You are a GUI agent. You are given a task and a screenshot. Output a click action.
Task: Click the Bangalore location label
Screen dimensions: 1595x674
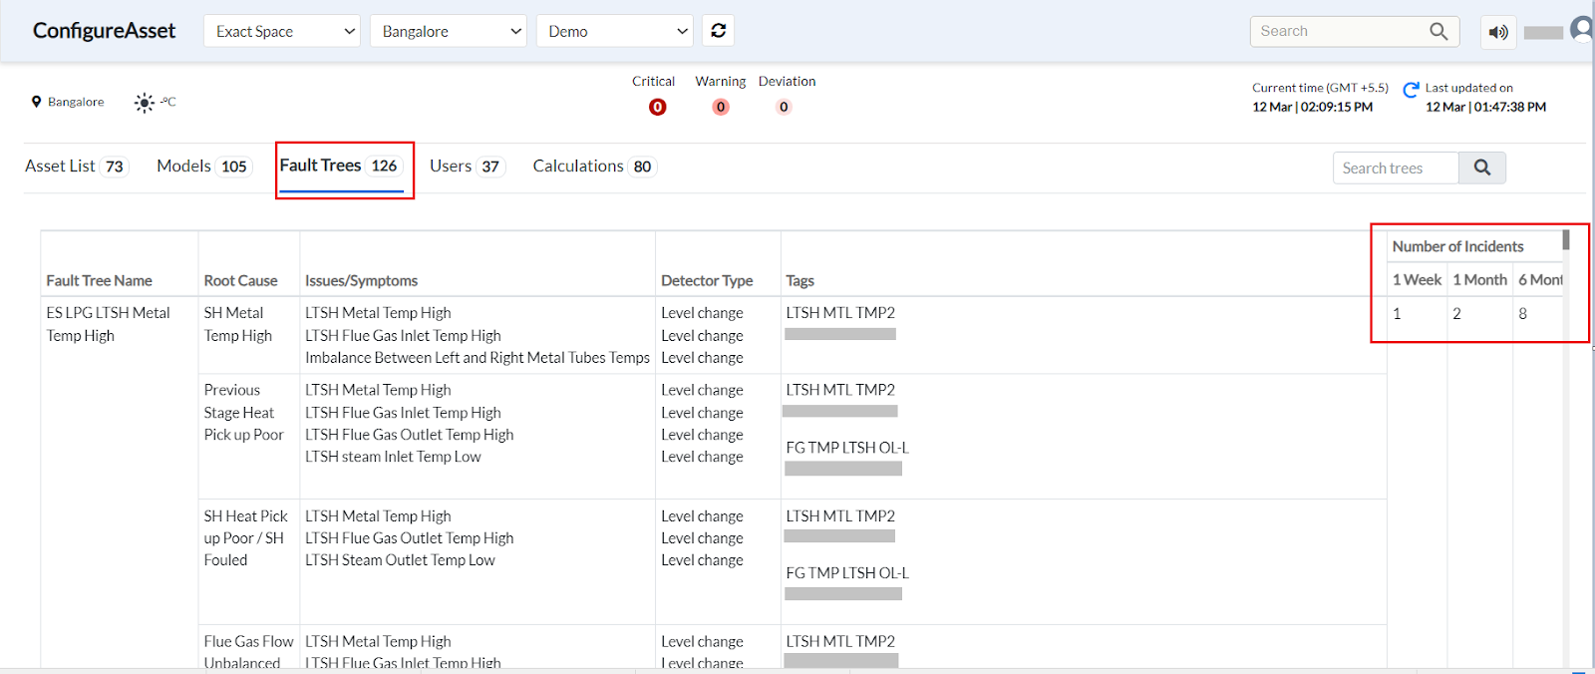76,102
